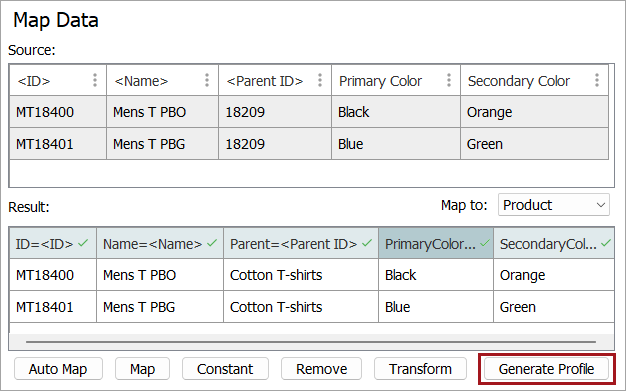
Task: Select result cell Orange
Action: 554,275
